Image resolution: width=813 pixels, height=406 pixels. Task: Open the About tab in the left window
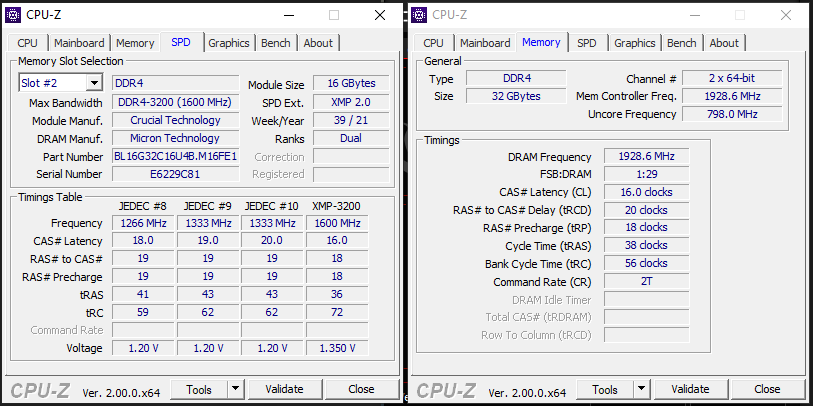coord(318,43)
